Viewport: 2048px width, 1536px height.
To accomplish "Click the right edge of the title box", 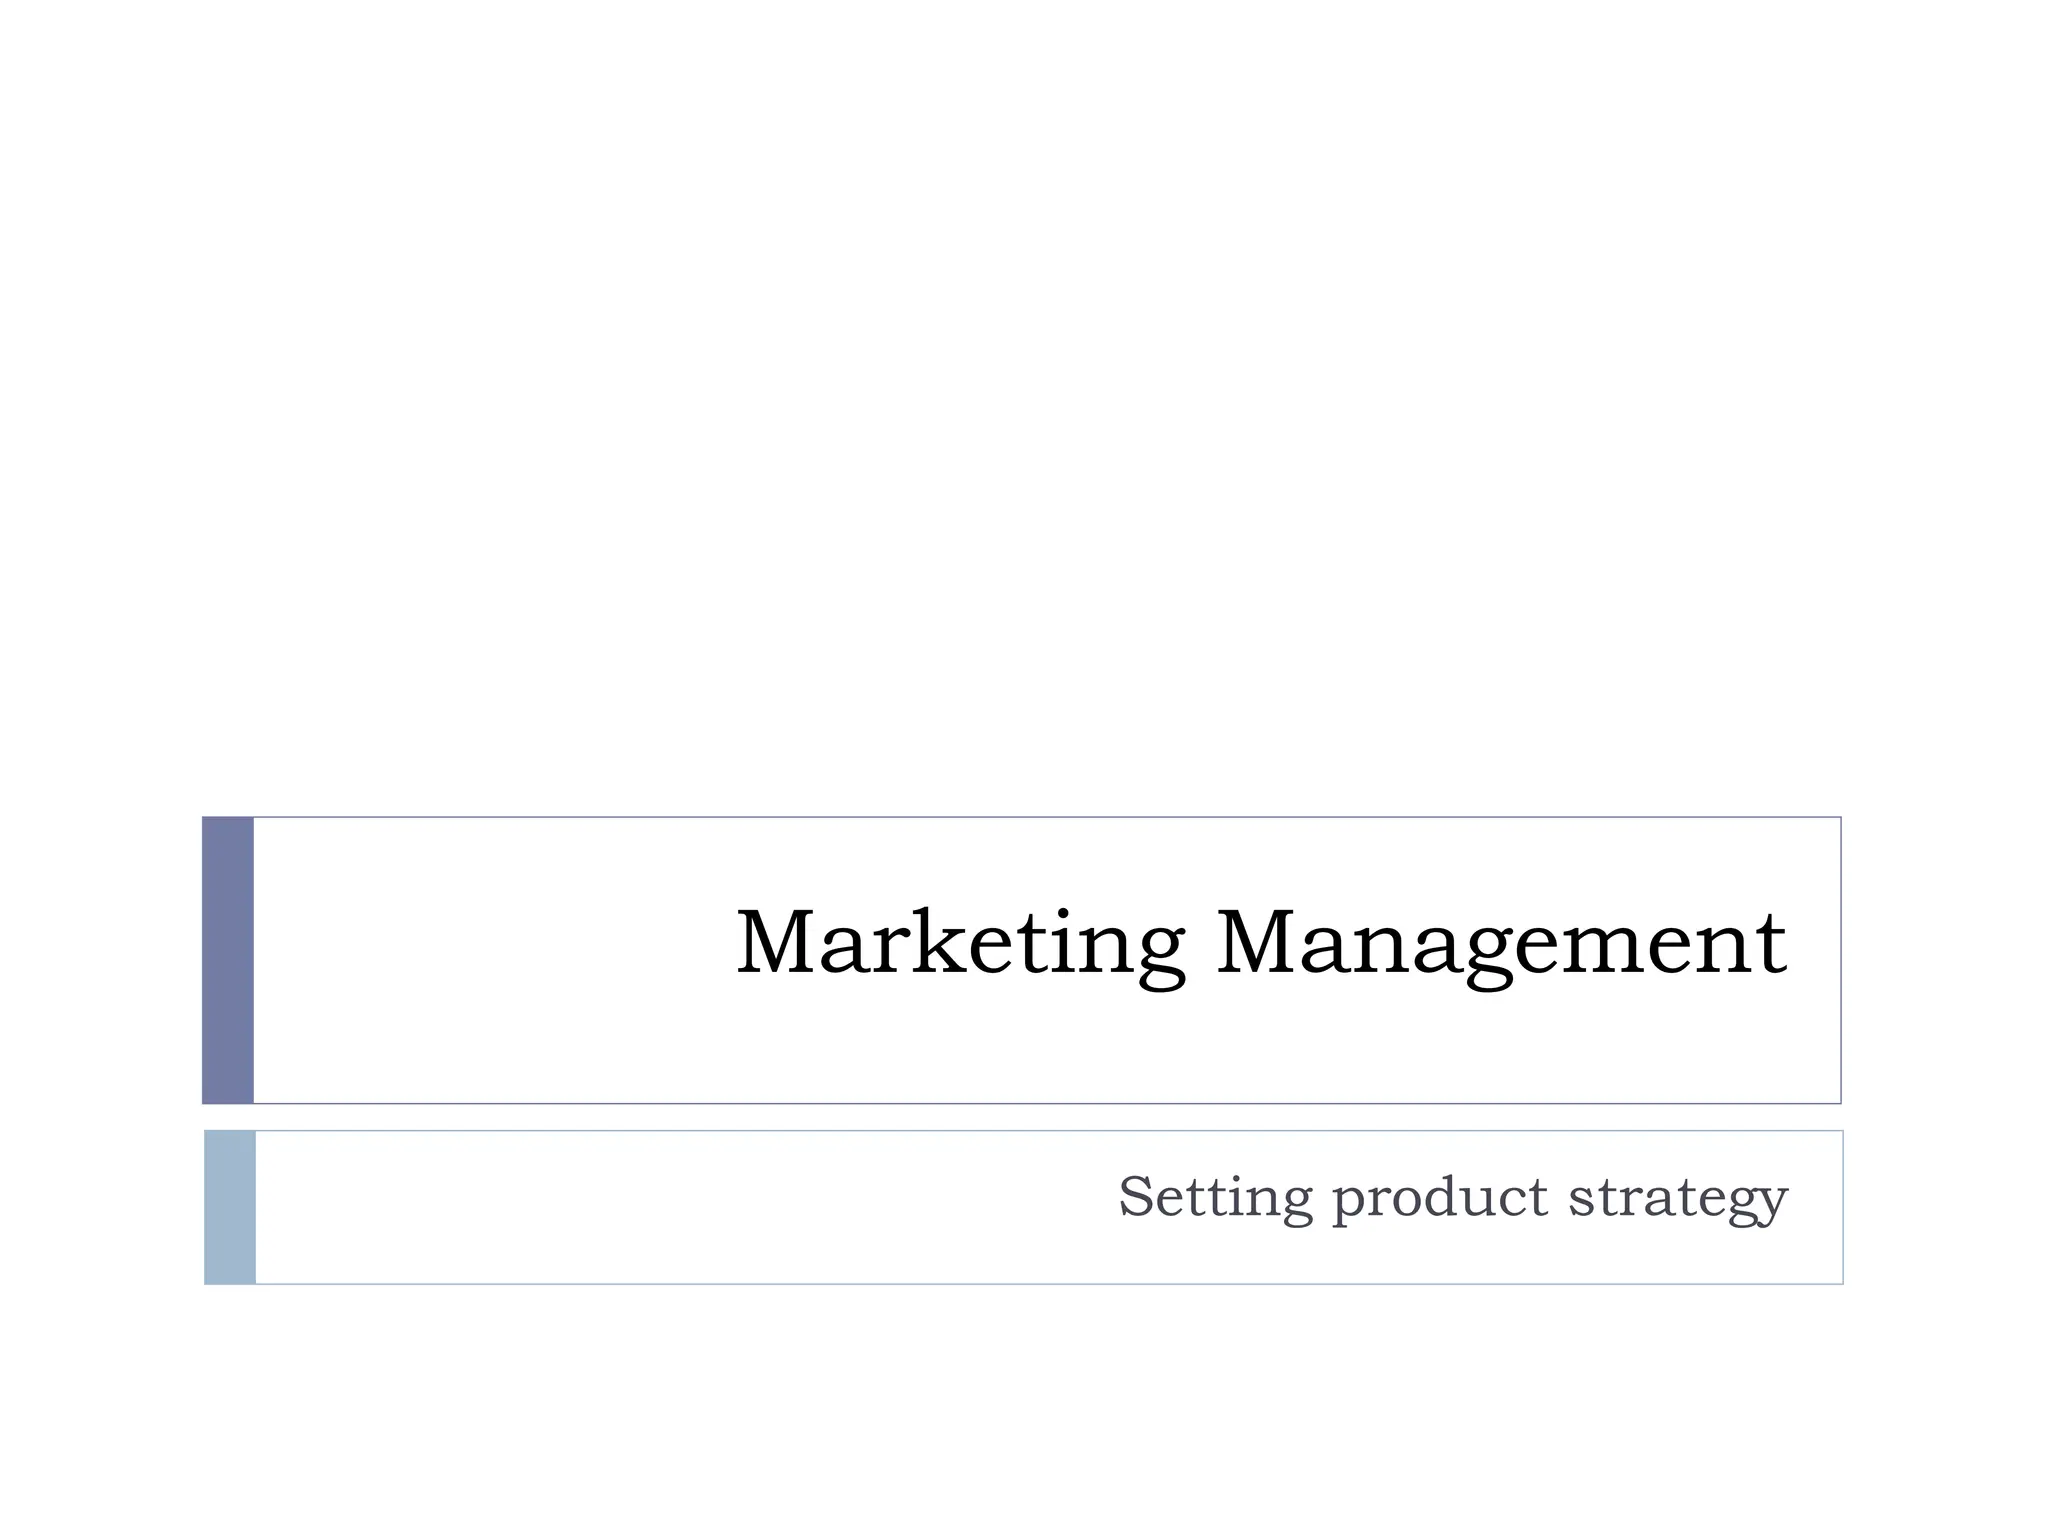I will (x=1841, y=960).
